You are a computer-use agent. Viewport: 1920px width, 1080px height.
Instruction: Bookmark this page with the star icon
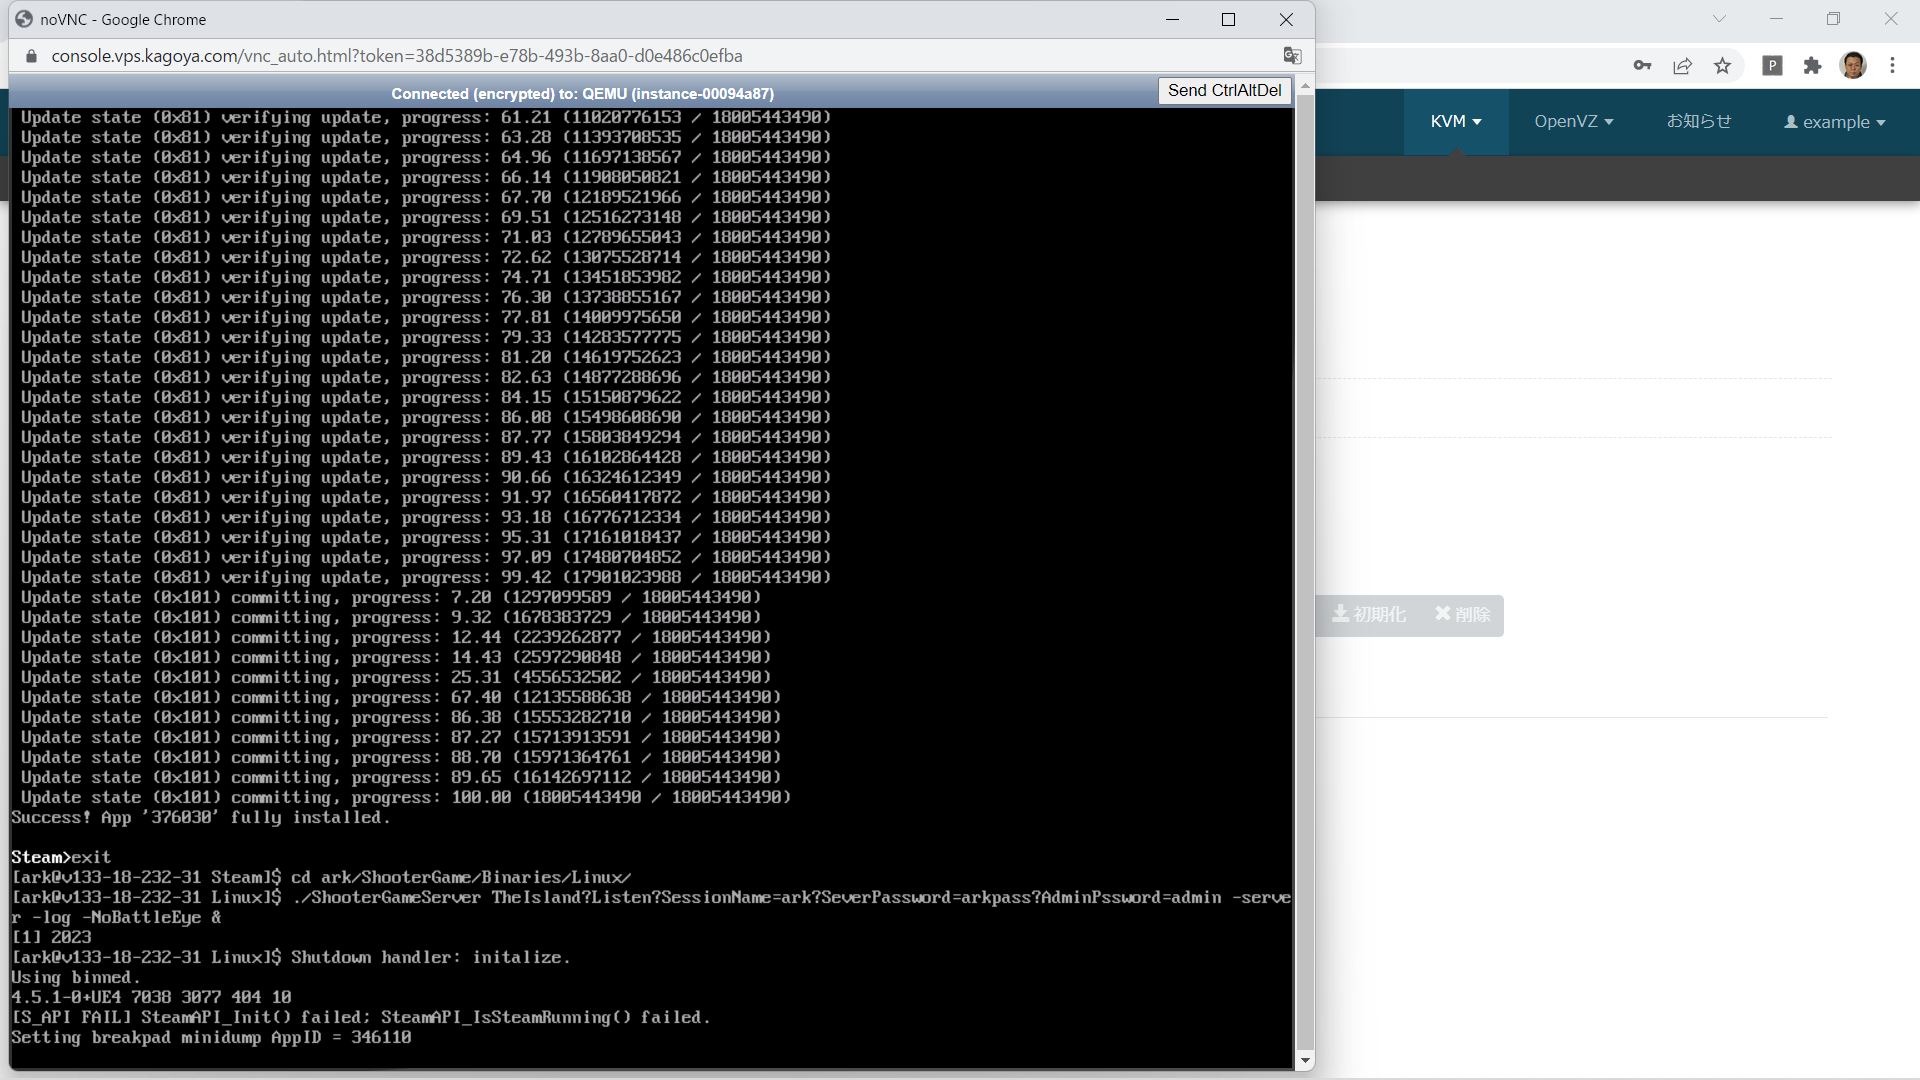click(1722, 66)
